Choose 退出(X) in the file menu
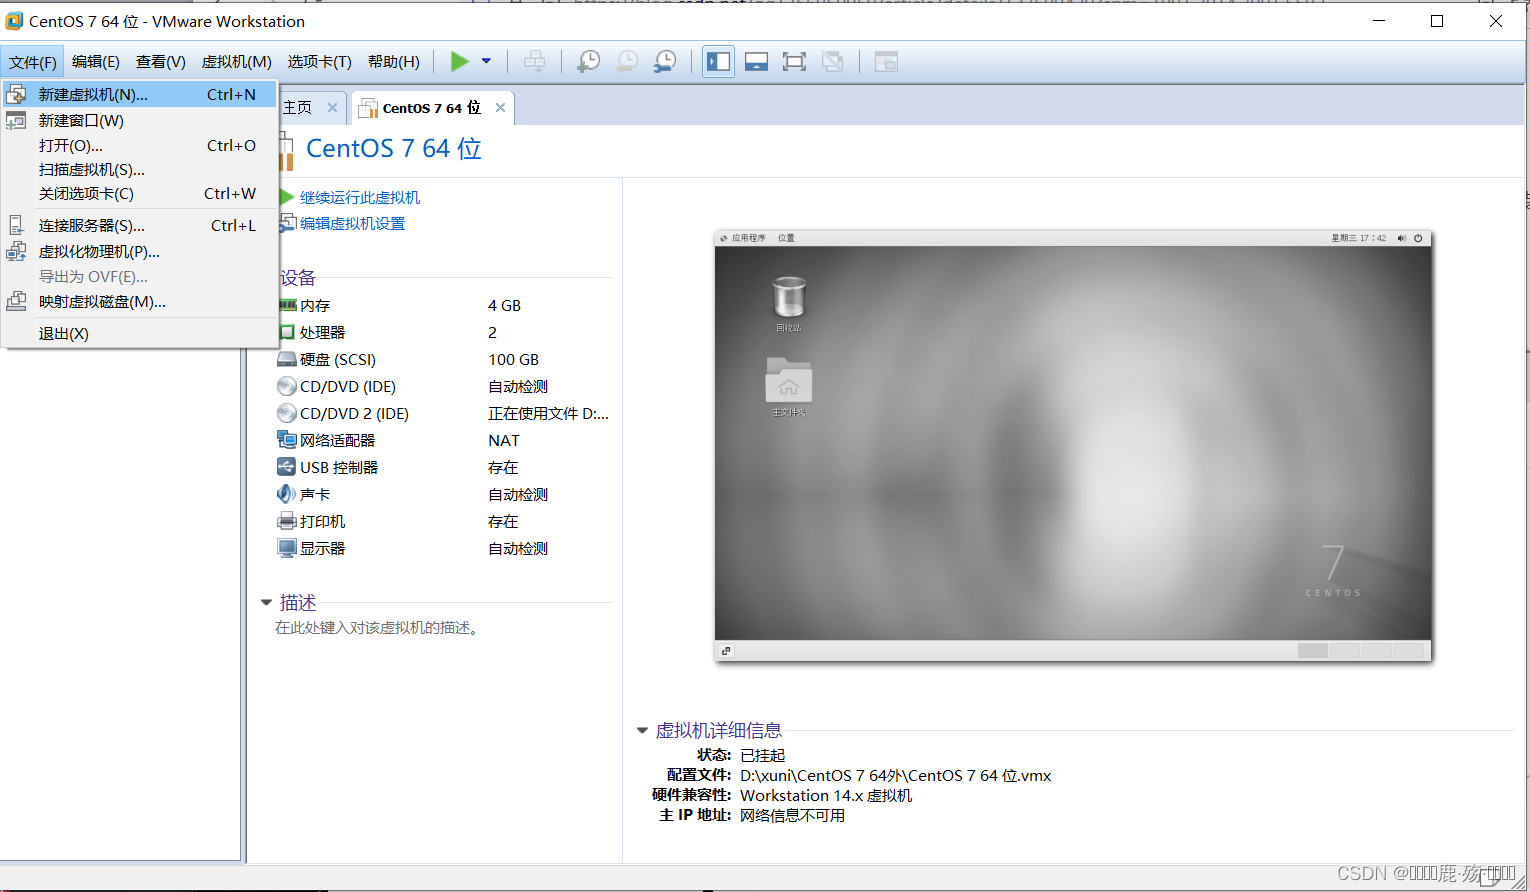This screenshot has width=1530, height=892. [x=140, y=333]
